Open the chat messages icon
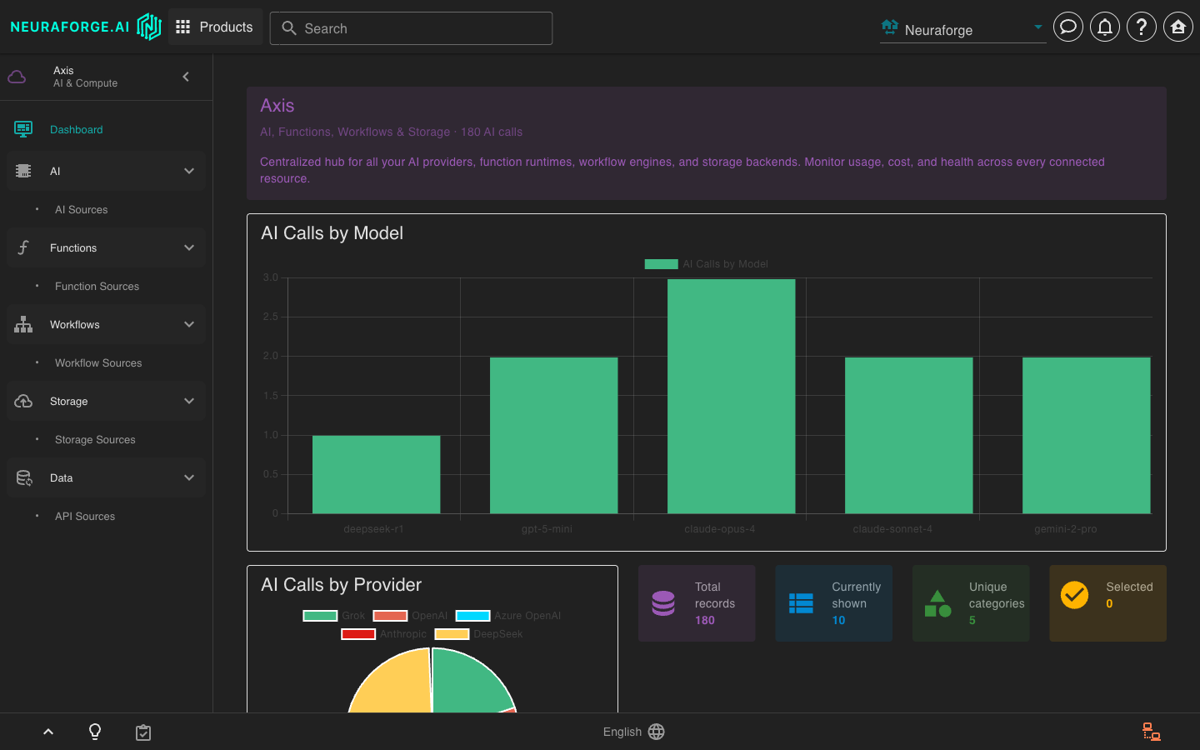This screenshot has width=1200, height=750. click(1068, 27)
